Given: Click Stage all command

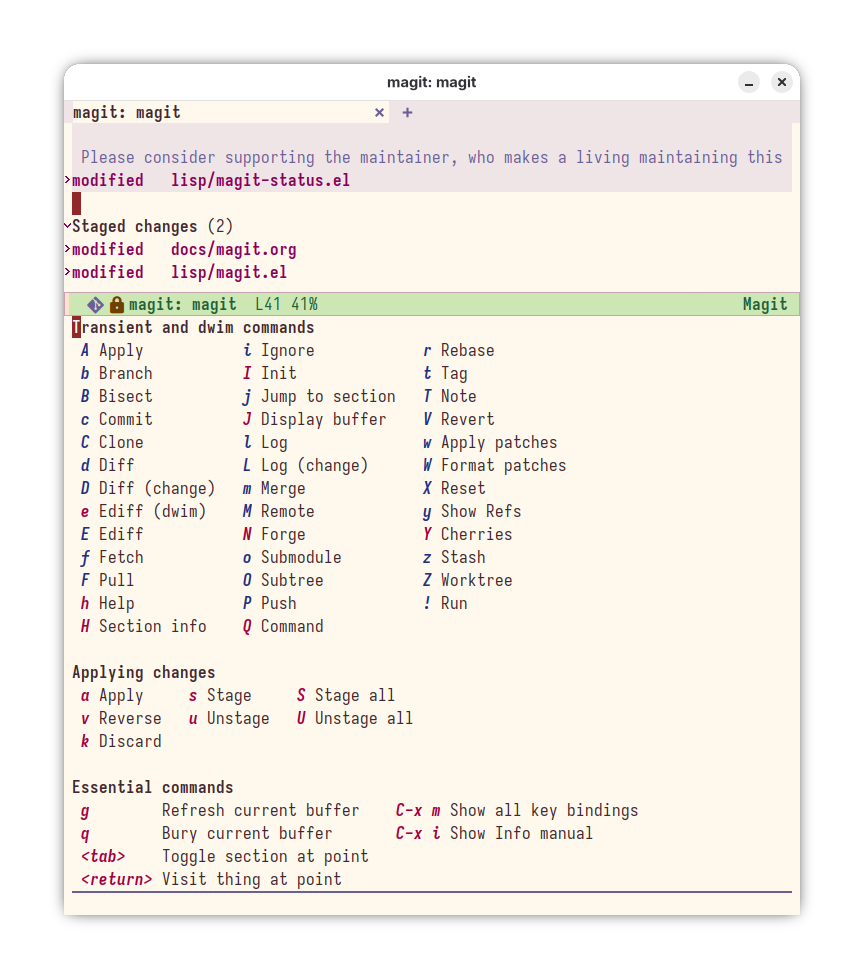Looking at the screenshot, I should (346, 696).
